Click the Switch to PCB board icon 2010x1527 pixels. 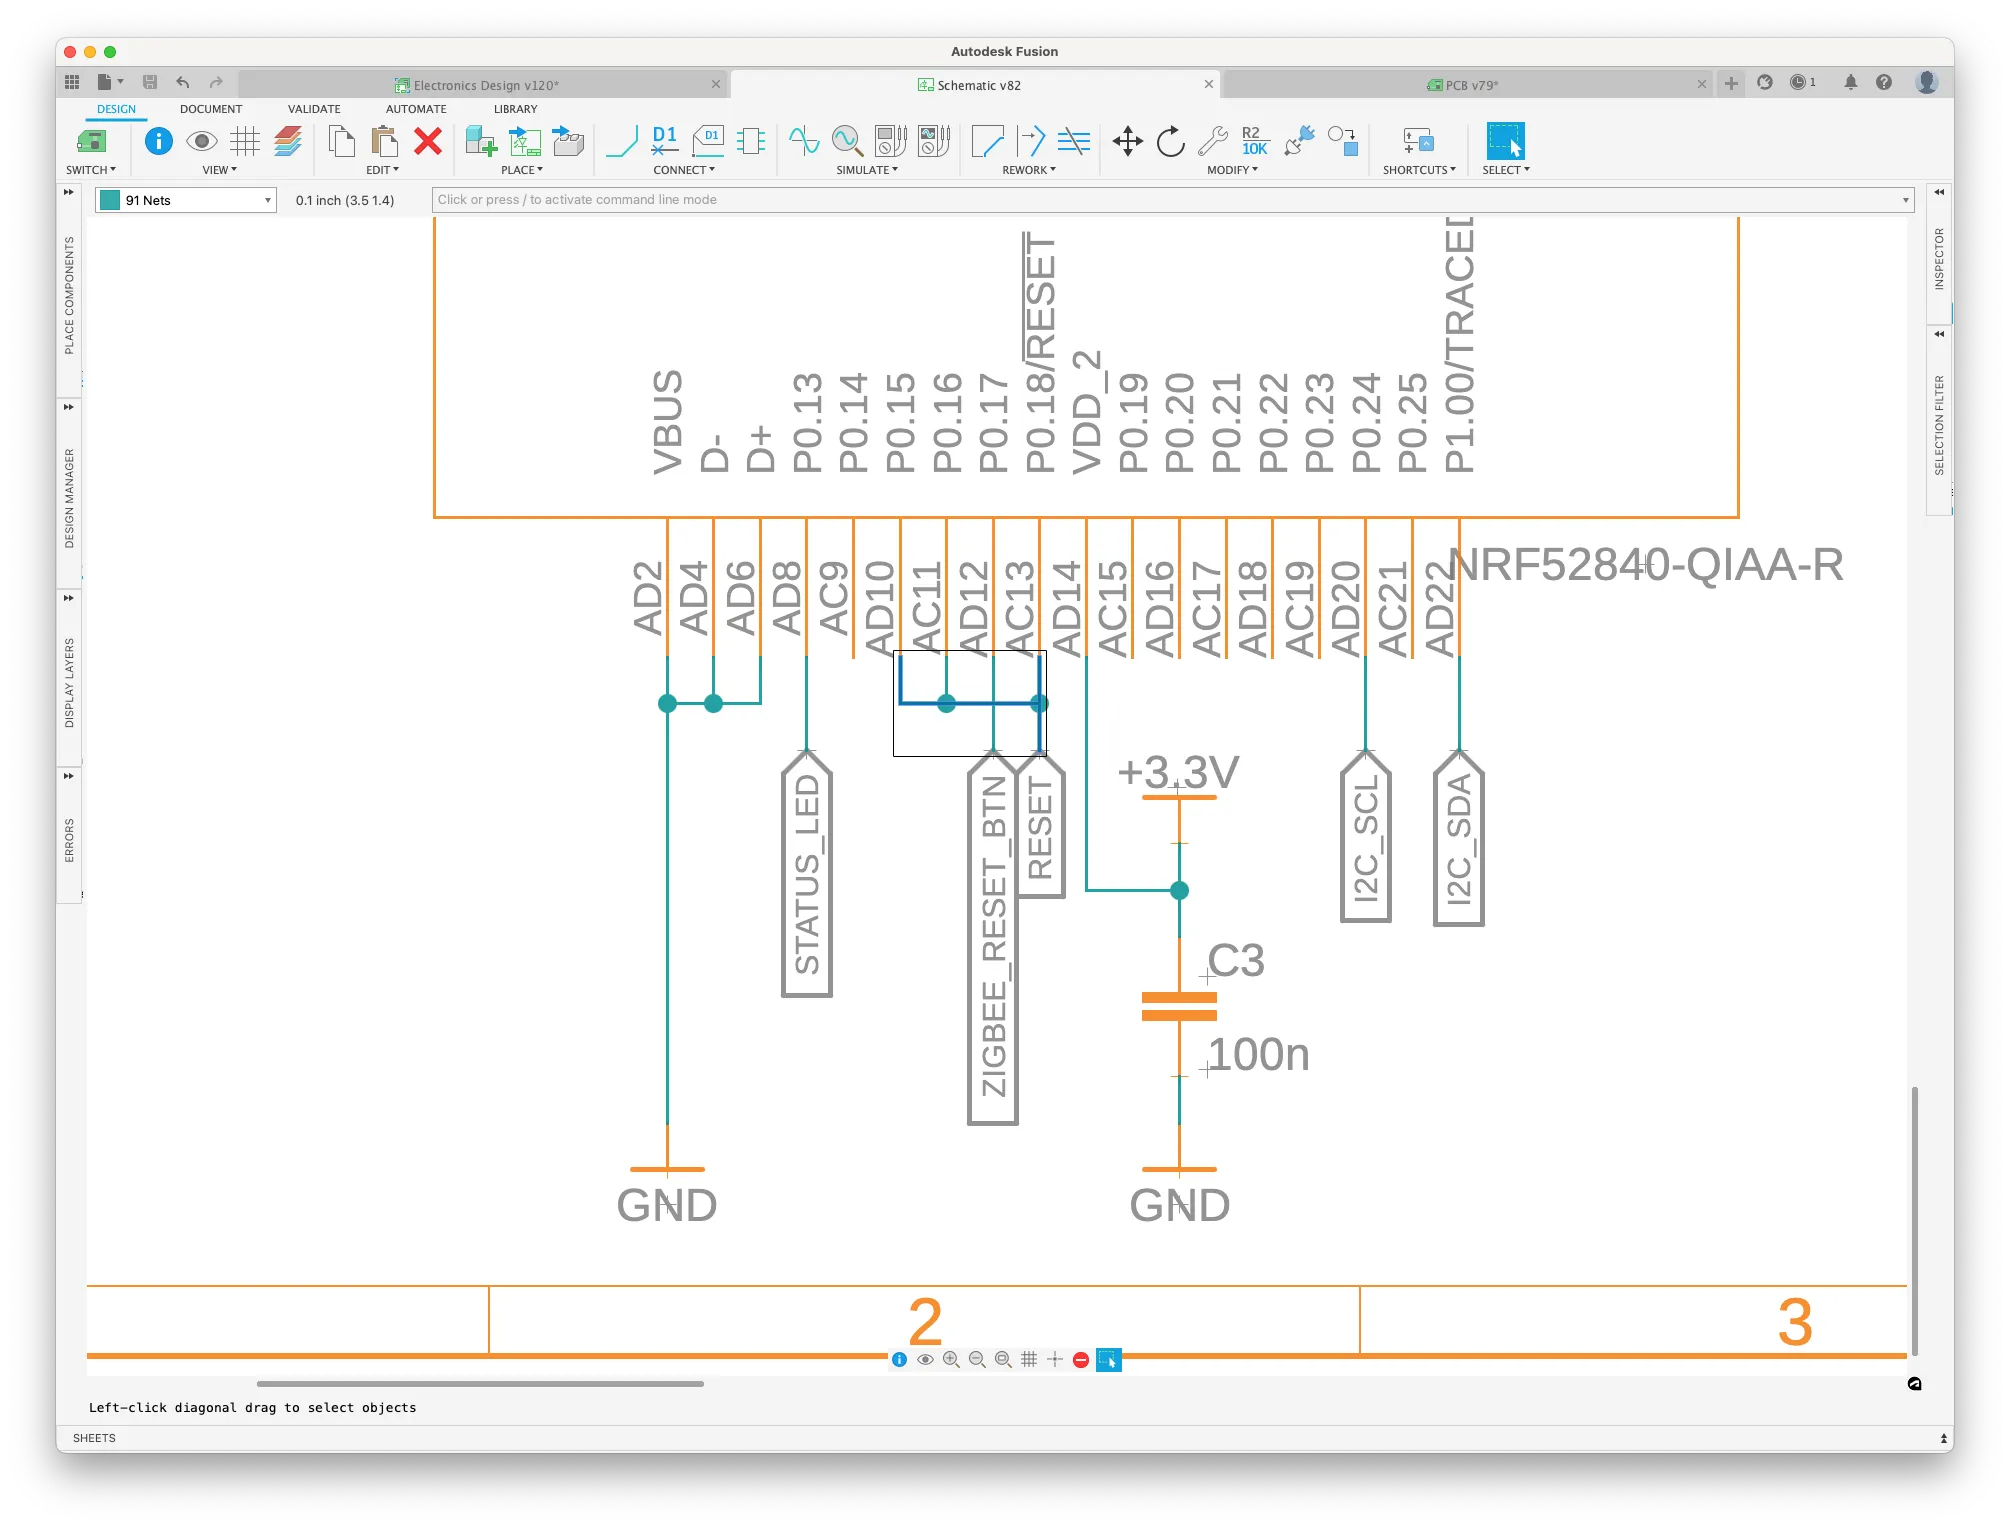pos(91,141)
